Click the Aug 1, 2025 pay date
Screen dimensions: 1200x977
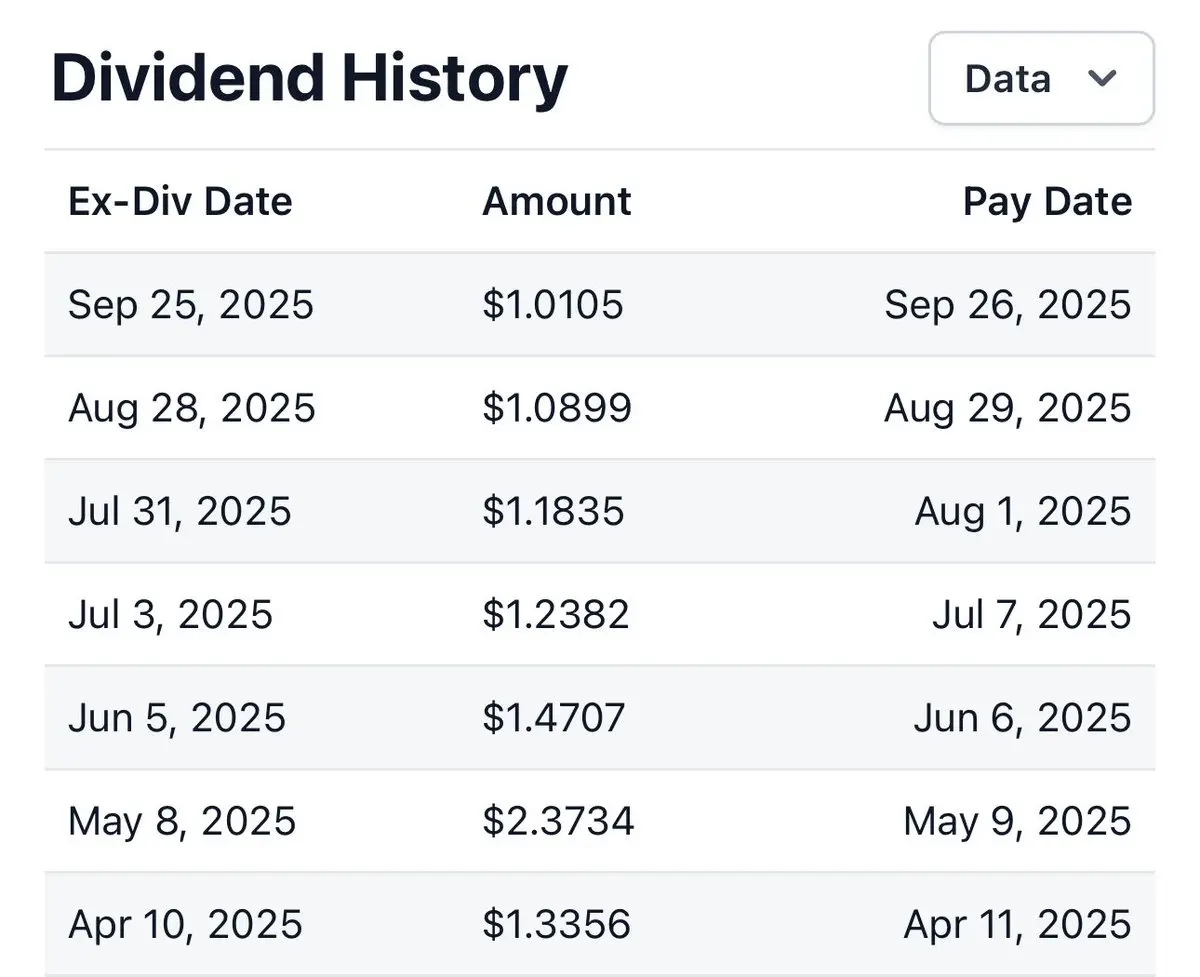pos(1023,512)
